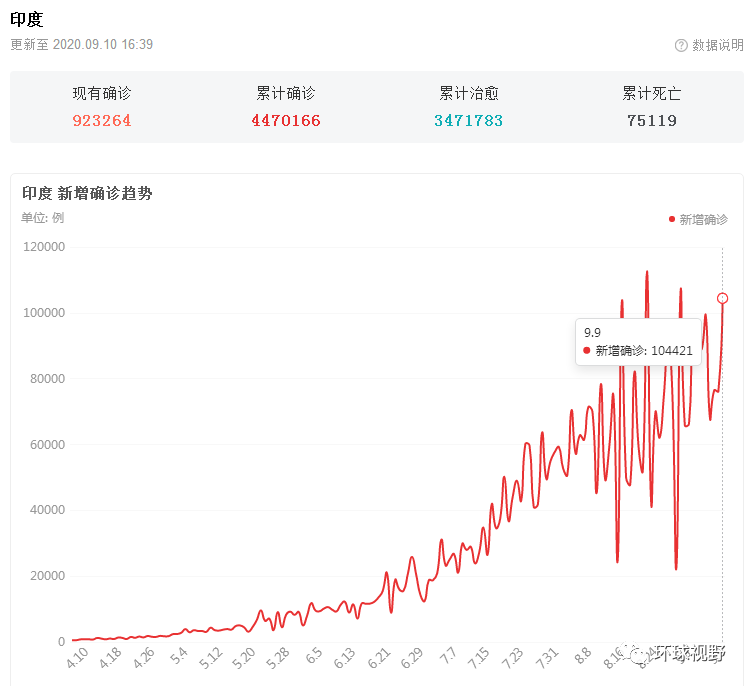Click the question mark icon beside 数据说明
750x686 pixels.
[682, 45]
